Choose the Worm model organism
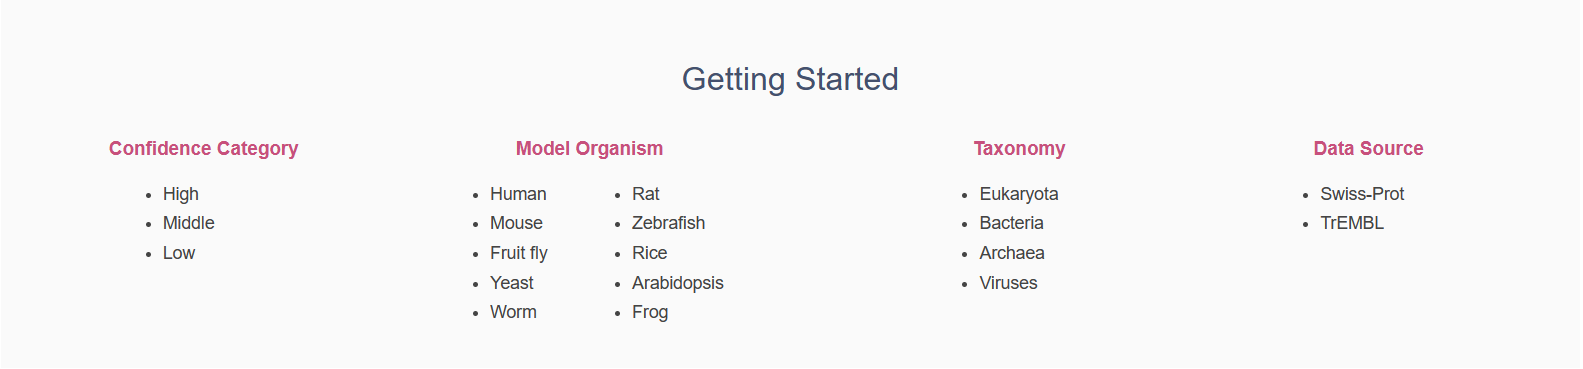This screenshot has width=1583, height=369. tap(513, 312)
